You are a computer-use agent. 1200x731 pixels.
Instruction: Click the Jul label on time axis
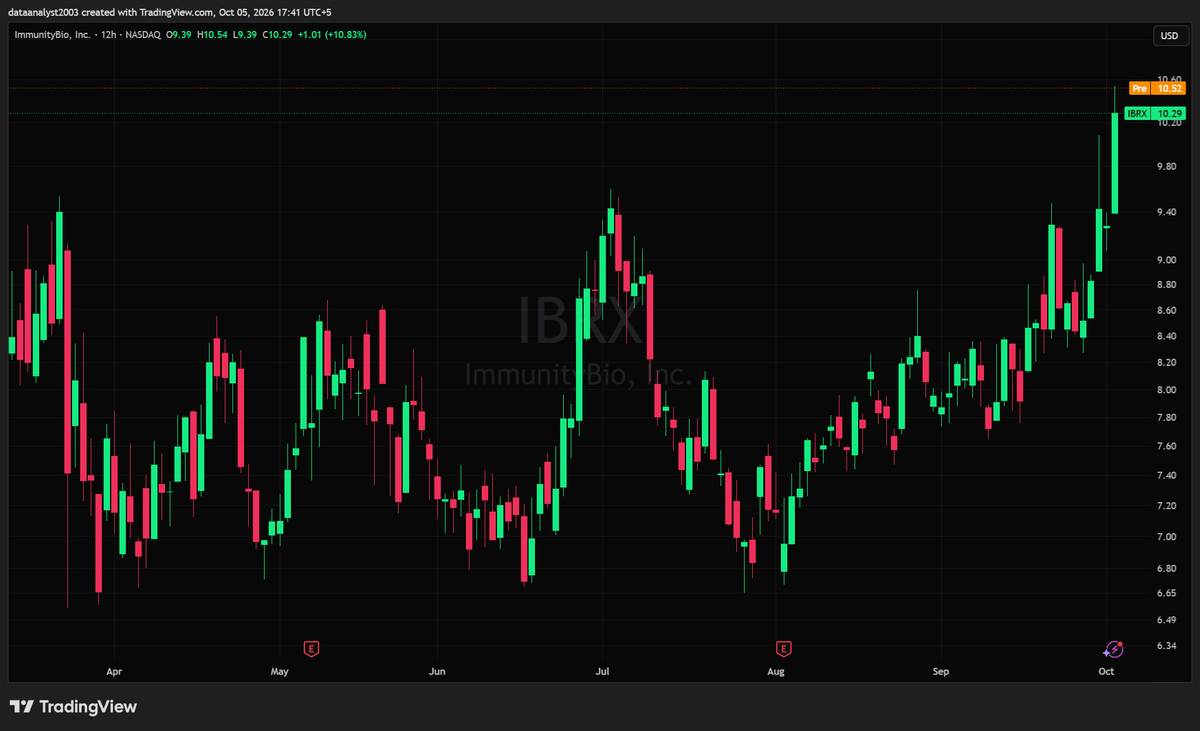601,671
